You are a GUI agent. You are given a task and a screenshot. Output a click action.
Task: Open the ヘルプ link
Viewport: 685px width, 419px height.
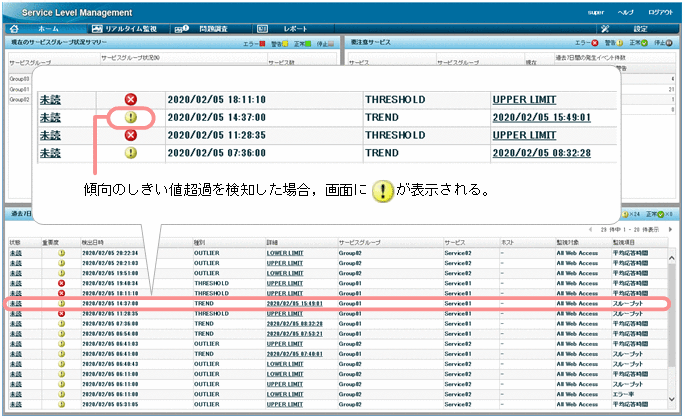626,10
